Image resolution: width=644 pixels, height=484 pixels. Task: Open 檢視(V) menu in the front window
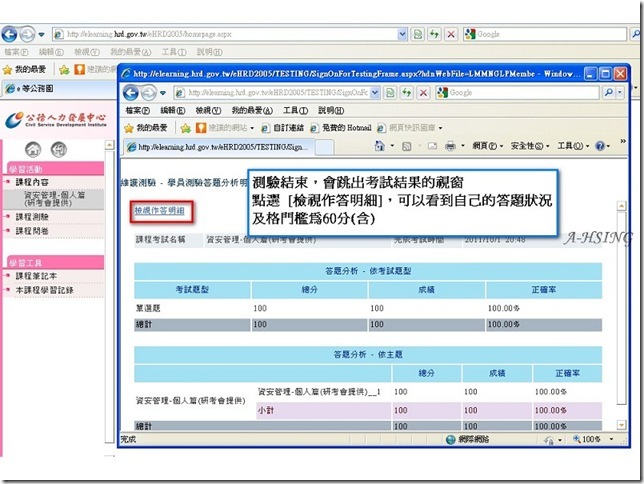click(208, 111)
